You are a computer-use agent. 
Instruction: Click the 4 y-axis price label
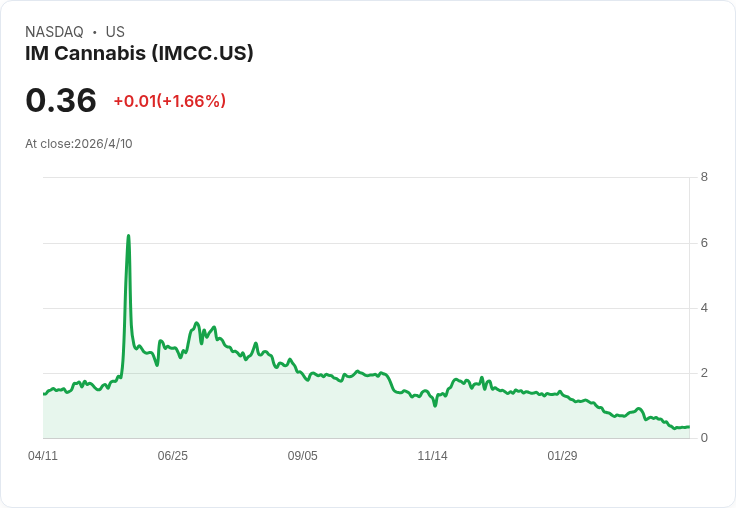[x=704, y=308]
